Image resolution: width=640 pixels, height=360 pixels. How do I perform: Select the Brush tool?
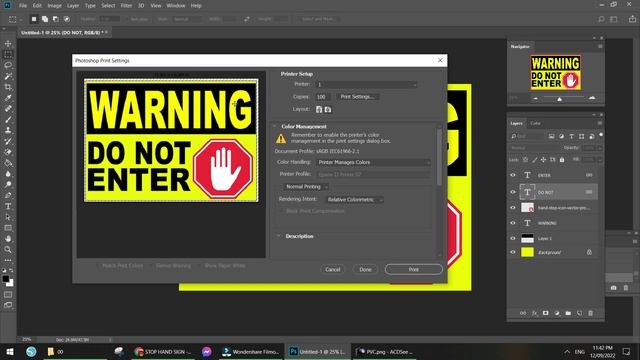8,120
